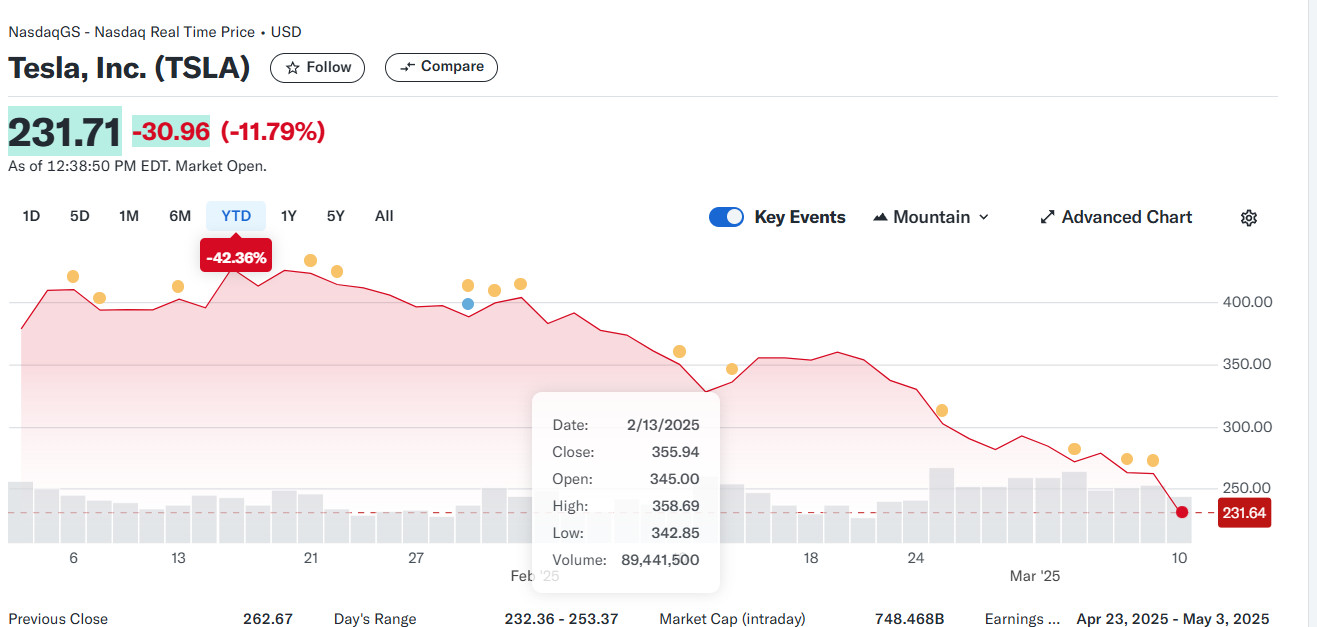Image resolution: width=1317 pixels, height=627 pixels.
Task: Choose the 1Y time range
Action: pos(289,216)
